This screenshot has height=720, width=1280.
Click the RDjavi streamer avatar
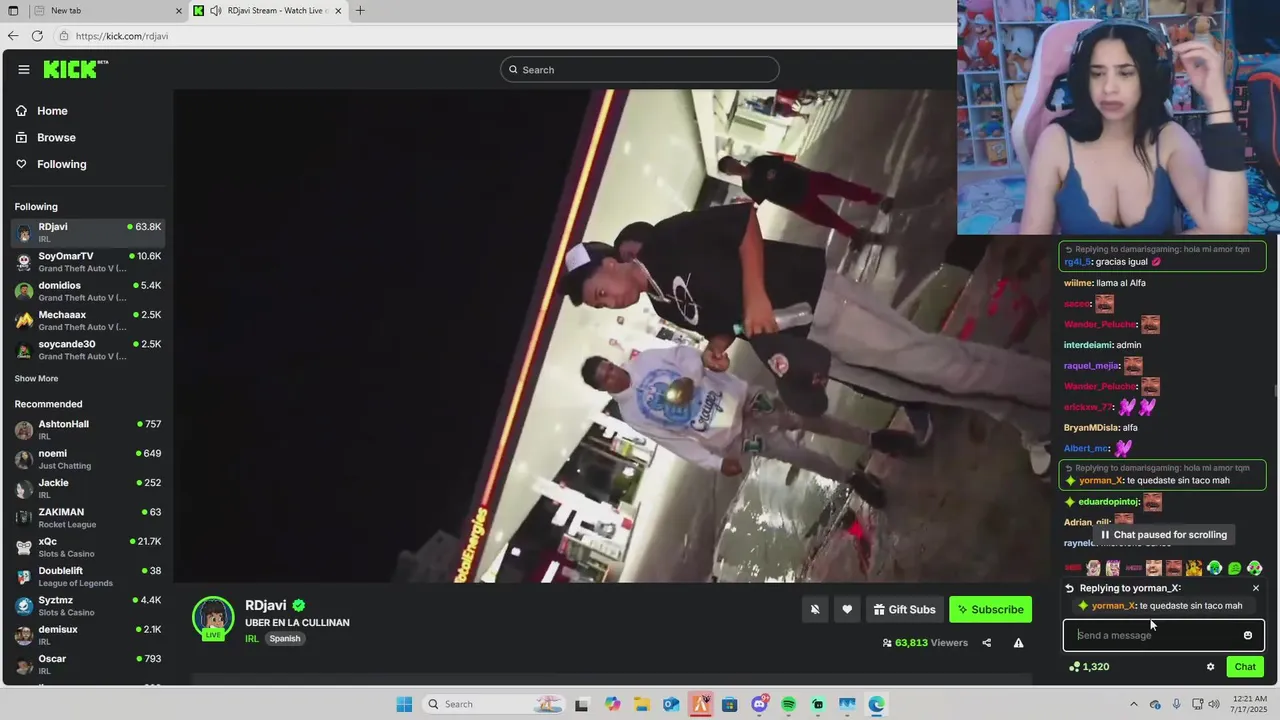pos(213,617)
